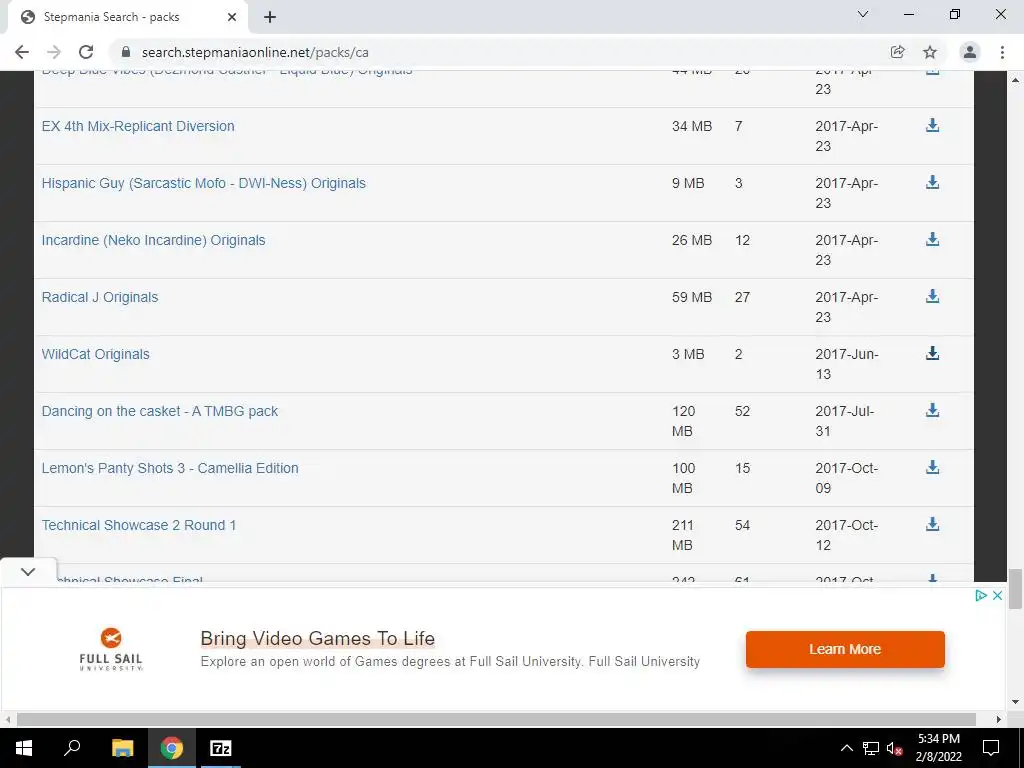The image size is (1024, 768).
Task: Open Dancing on the casket TMBG pack
Action: (x=160, y=411)
